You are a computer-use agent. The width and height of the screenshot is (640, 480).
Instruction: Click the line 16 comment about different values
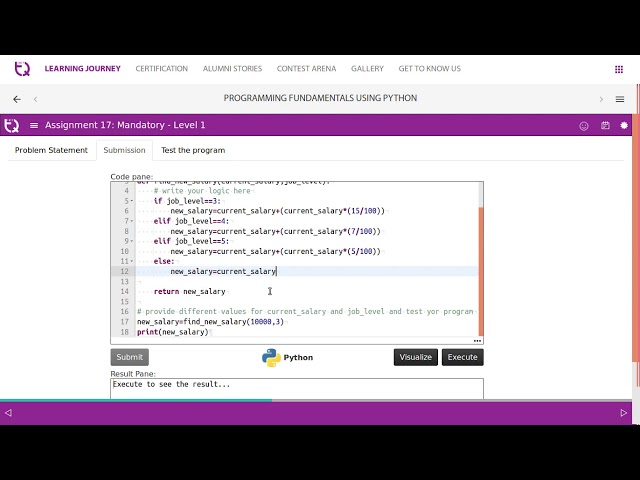305,311
